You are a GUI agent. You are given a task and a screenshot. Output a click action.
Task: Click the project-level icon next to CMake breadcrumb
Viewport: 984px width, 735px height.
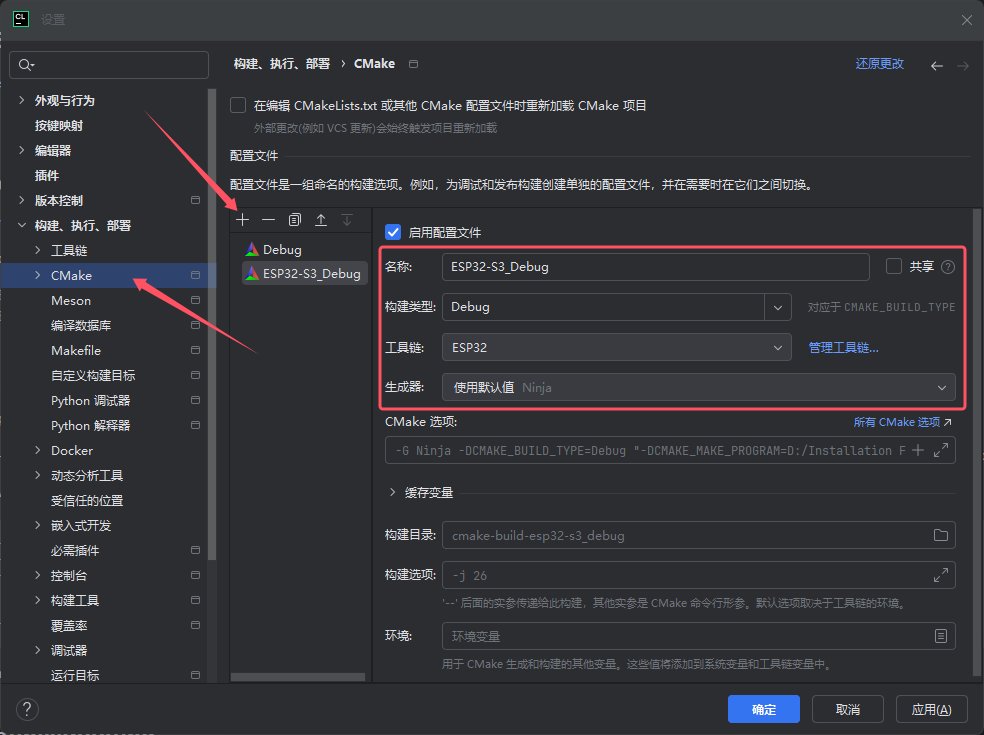pyautogui.click(x=414, y=64)
